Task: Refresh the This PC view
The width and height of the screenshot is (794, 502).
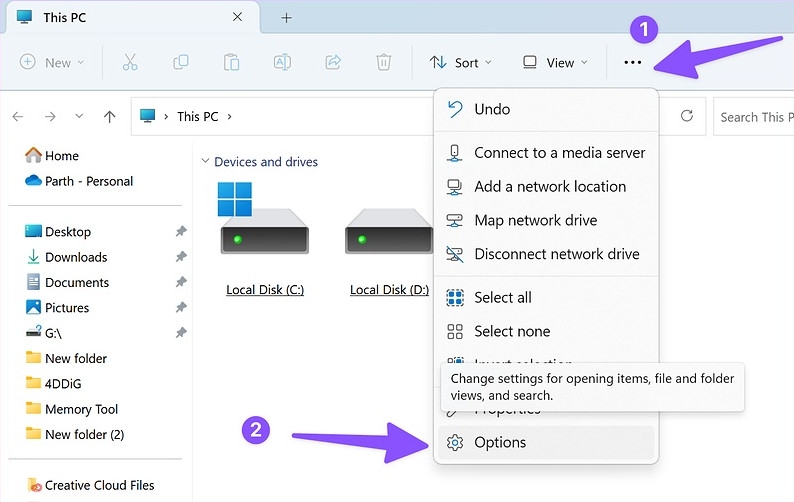Action: [687, 116]
